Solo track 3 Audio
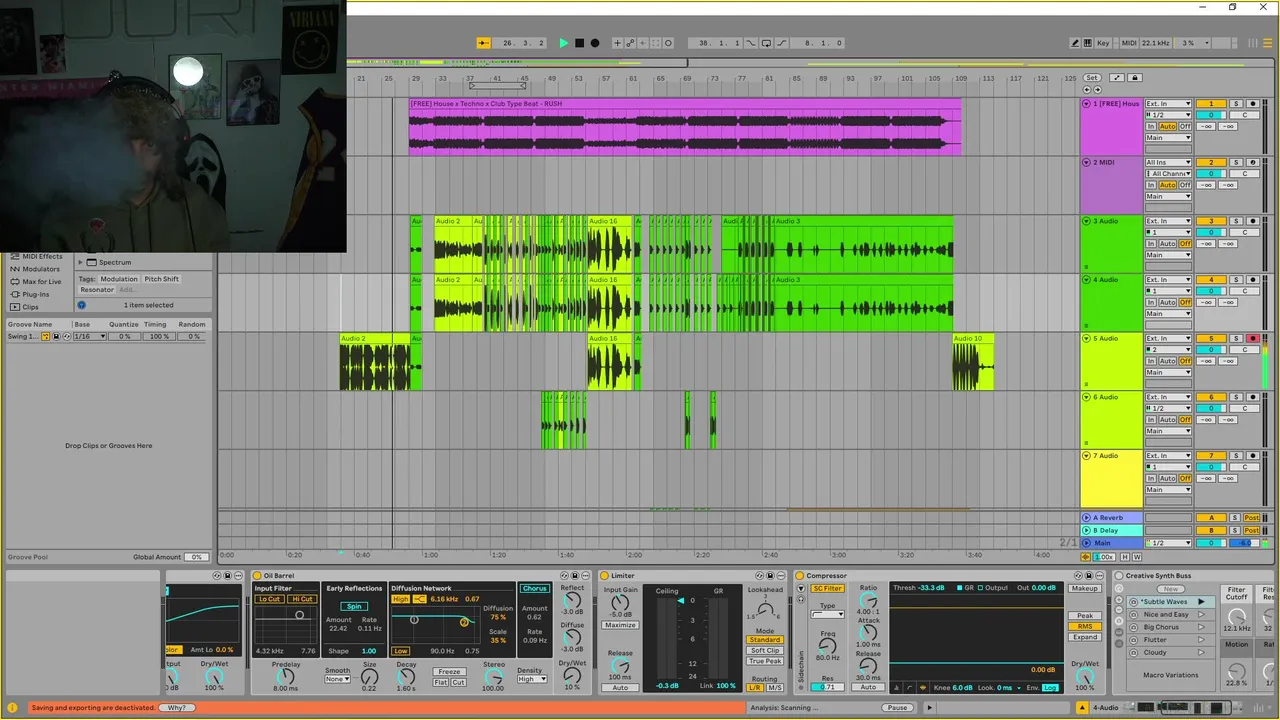 pyautogui.click(x=1236, y=221)
